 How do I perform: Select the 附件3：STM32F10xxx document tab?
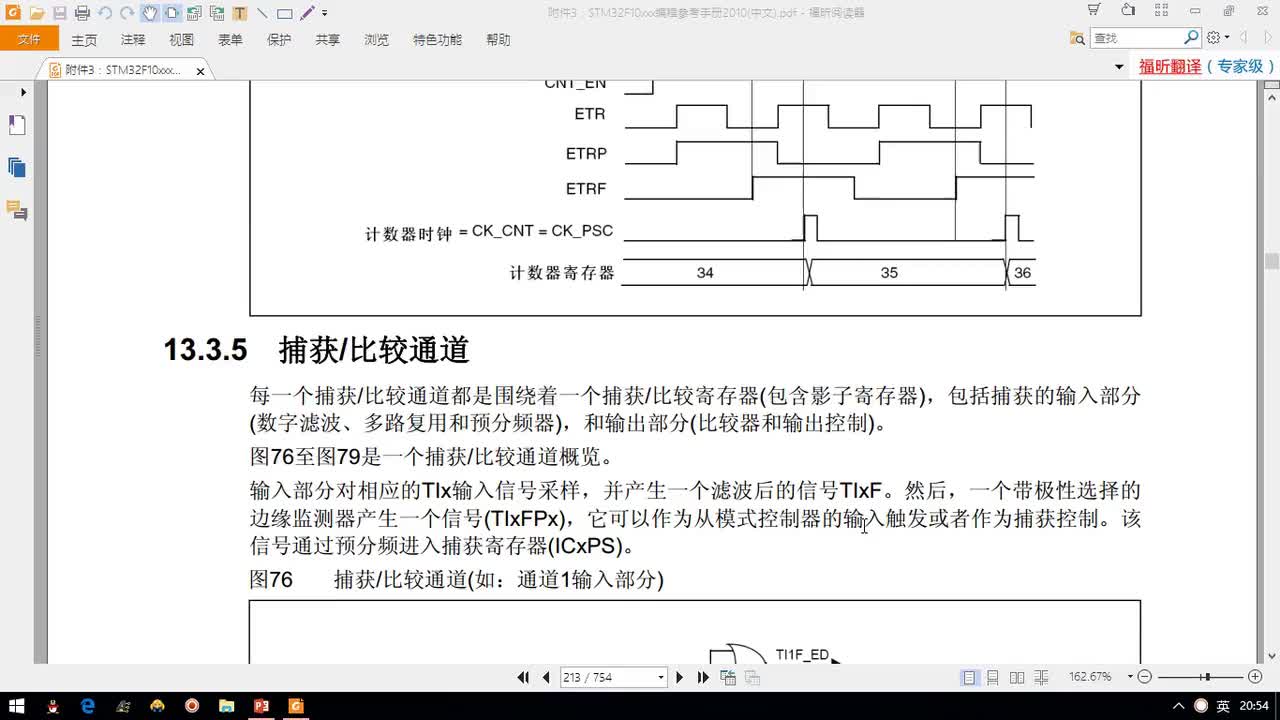pyautogui.click(x=122, y=70)
